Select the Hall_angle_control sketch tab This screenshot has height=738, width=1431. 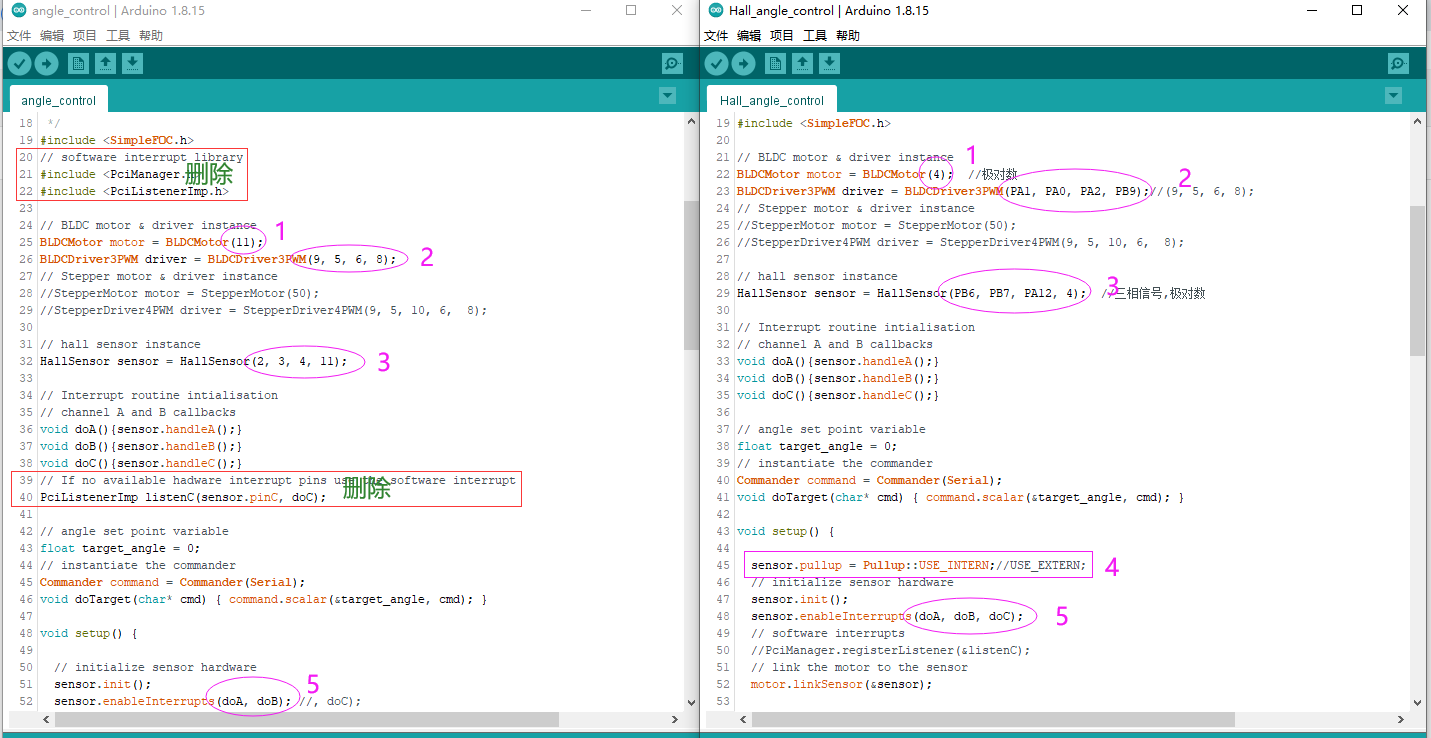pyautogui.click(x=771, y=99)
